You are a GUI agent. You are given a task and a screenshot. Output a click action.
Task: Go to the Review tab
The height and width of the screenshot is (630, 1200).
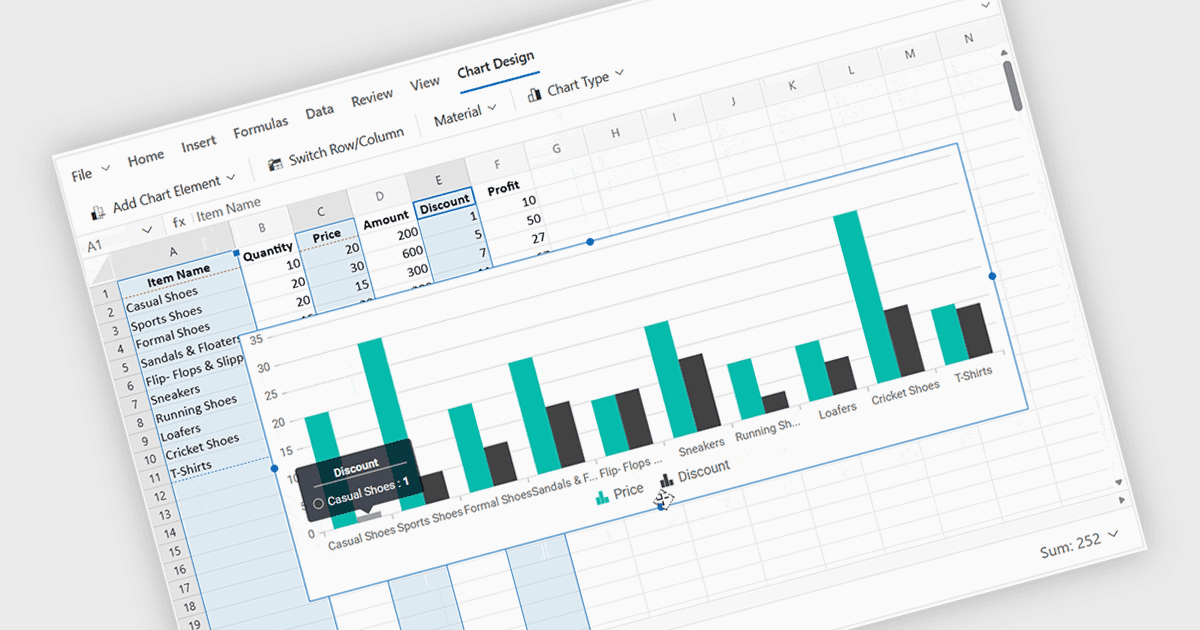coord(372,98)
